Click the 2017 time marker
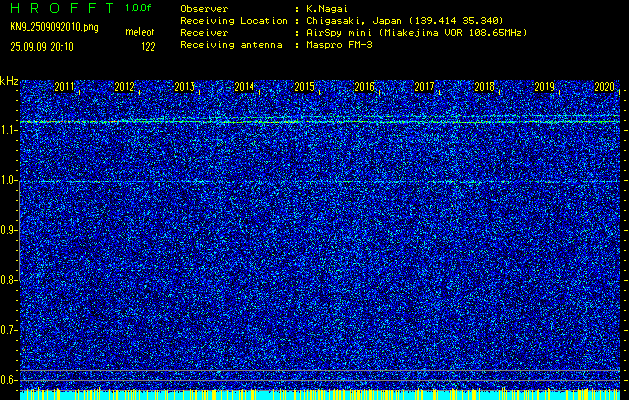 (x=424, y=87)
